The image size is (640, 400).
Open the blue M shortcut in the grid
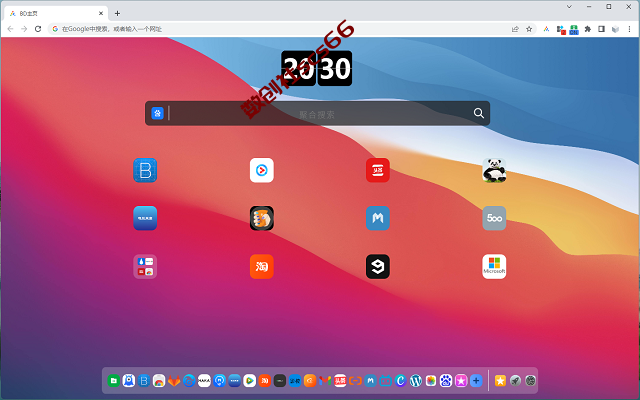click(x=378, y=218)
